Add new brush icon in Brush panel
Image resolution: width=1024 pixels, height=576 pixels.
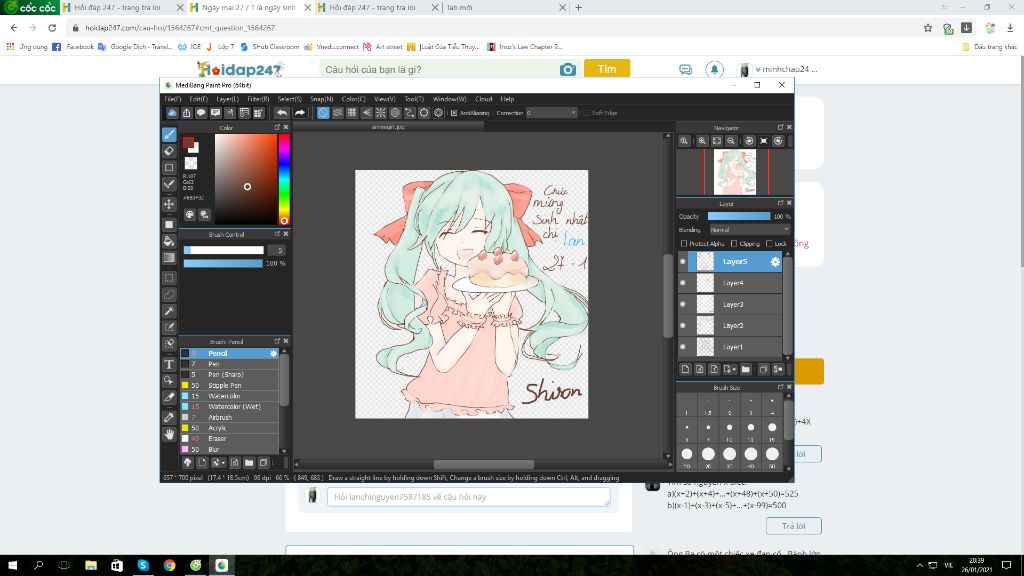[202, 462]
